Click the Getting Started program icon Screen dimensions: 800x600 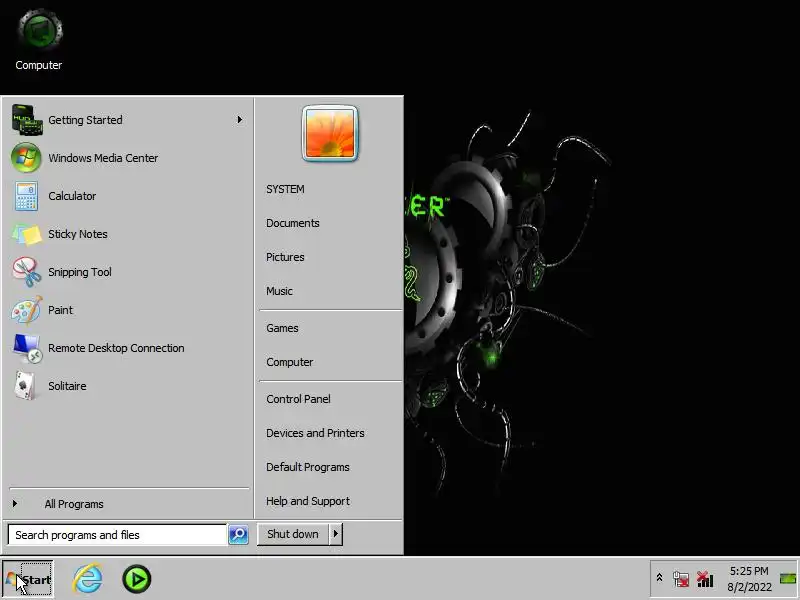pyautogui.click(x=27, y=120)
